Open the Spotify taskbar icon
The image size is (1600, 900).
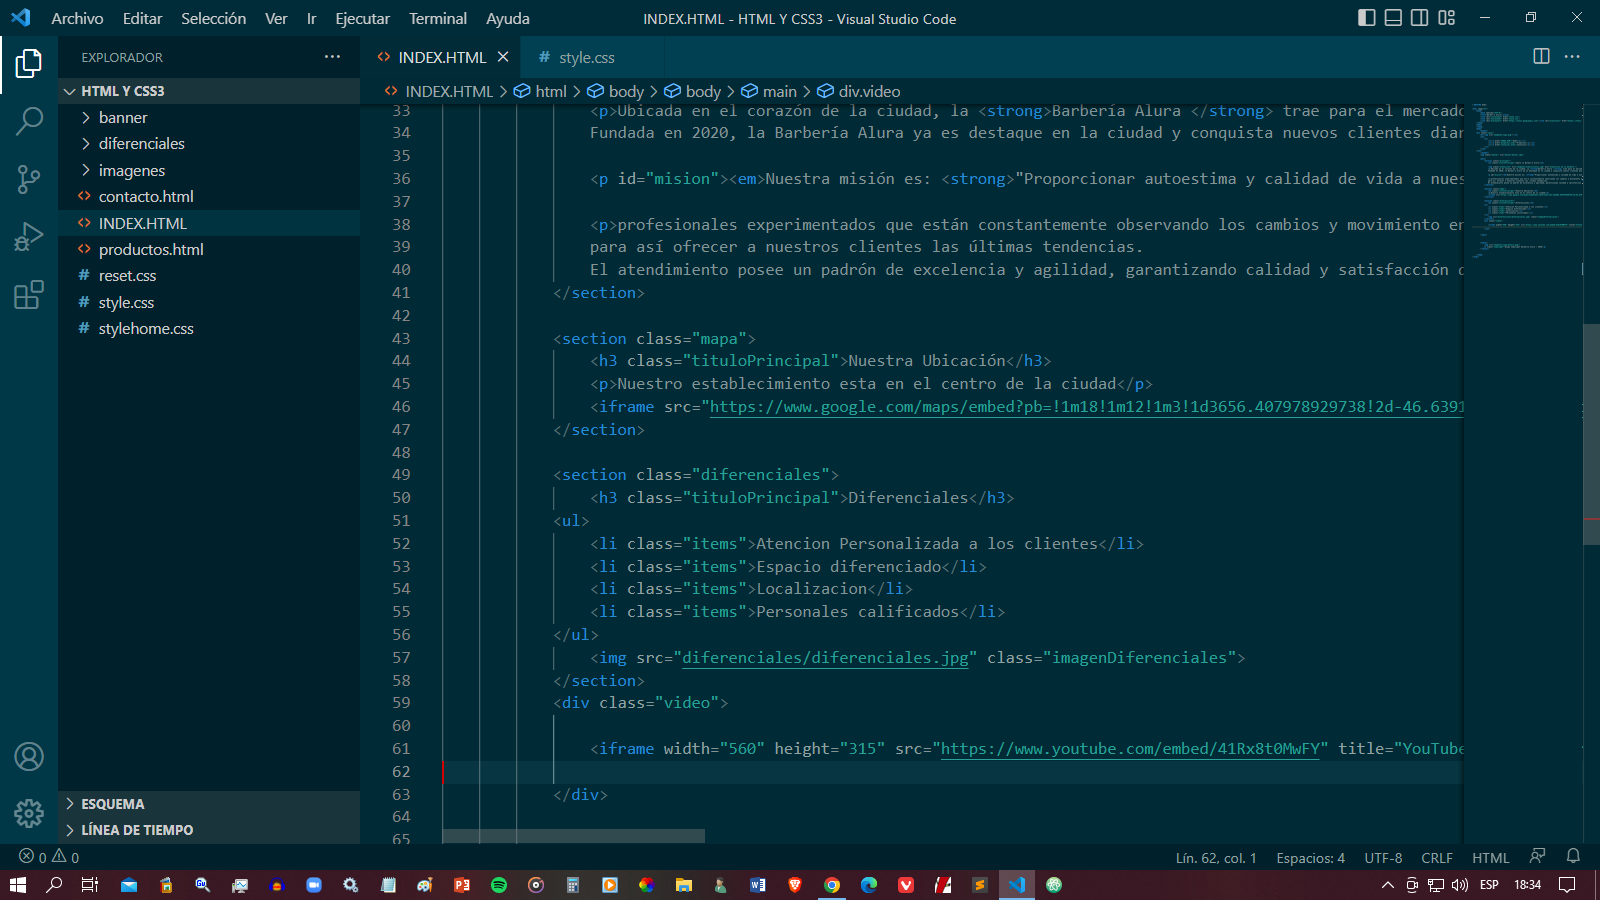(x=499, y=885)
